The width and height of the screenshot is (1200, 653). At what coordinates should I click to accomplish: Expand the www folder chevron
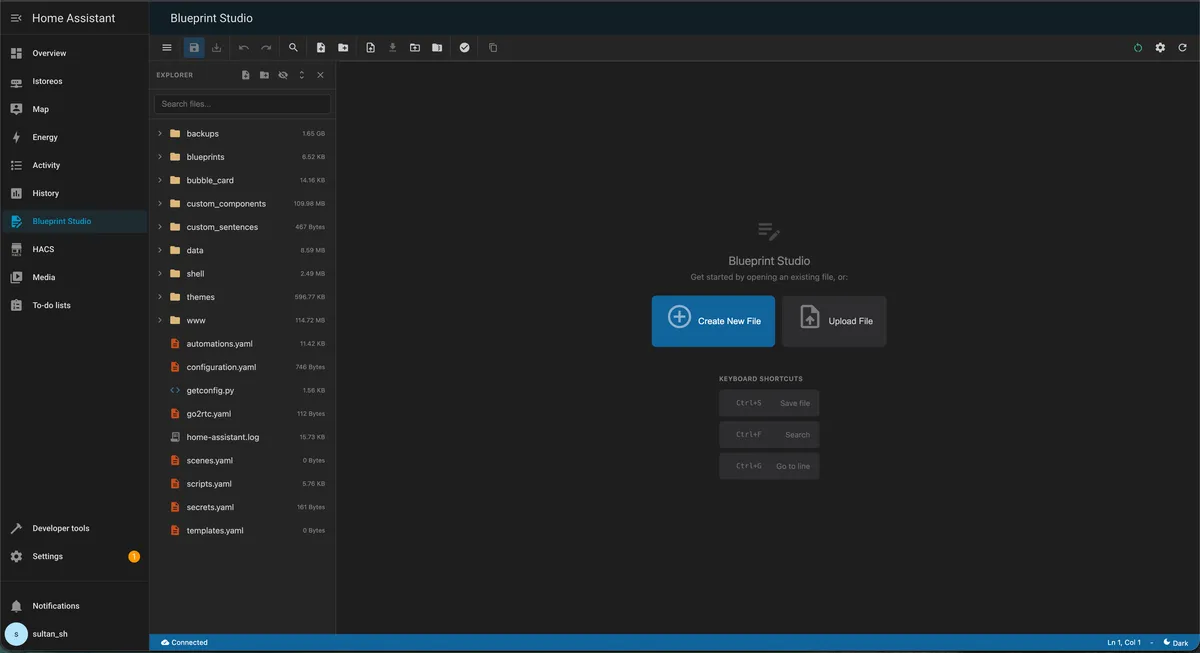point(160,320)
